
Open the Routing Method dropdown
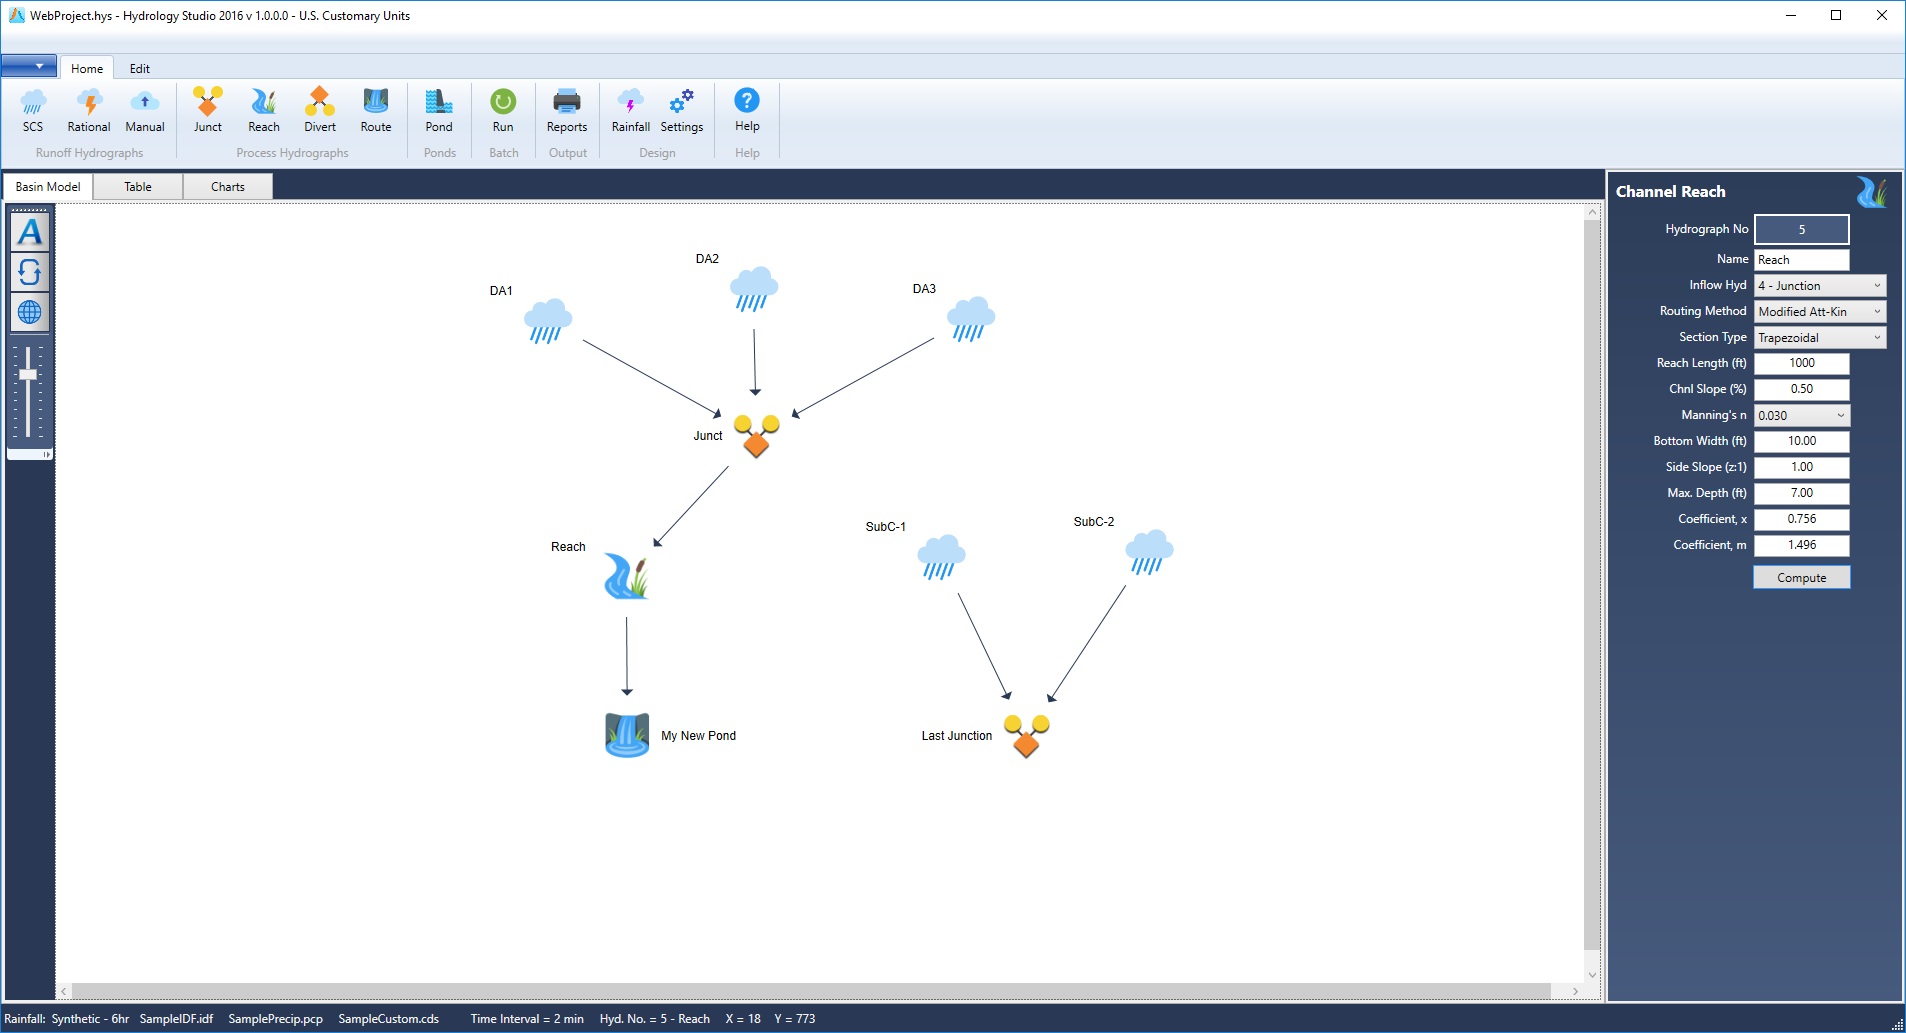pos(1876,312)
